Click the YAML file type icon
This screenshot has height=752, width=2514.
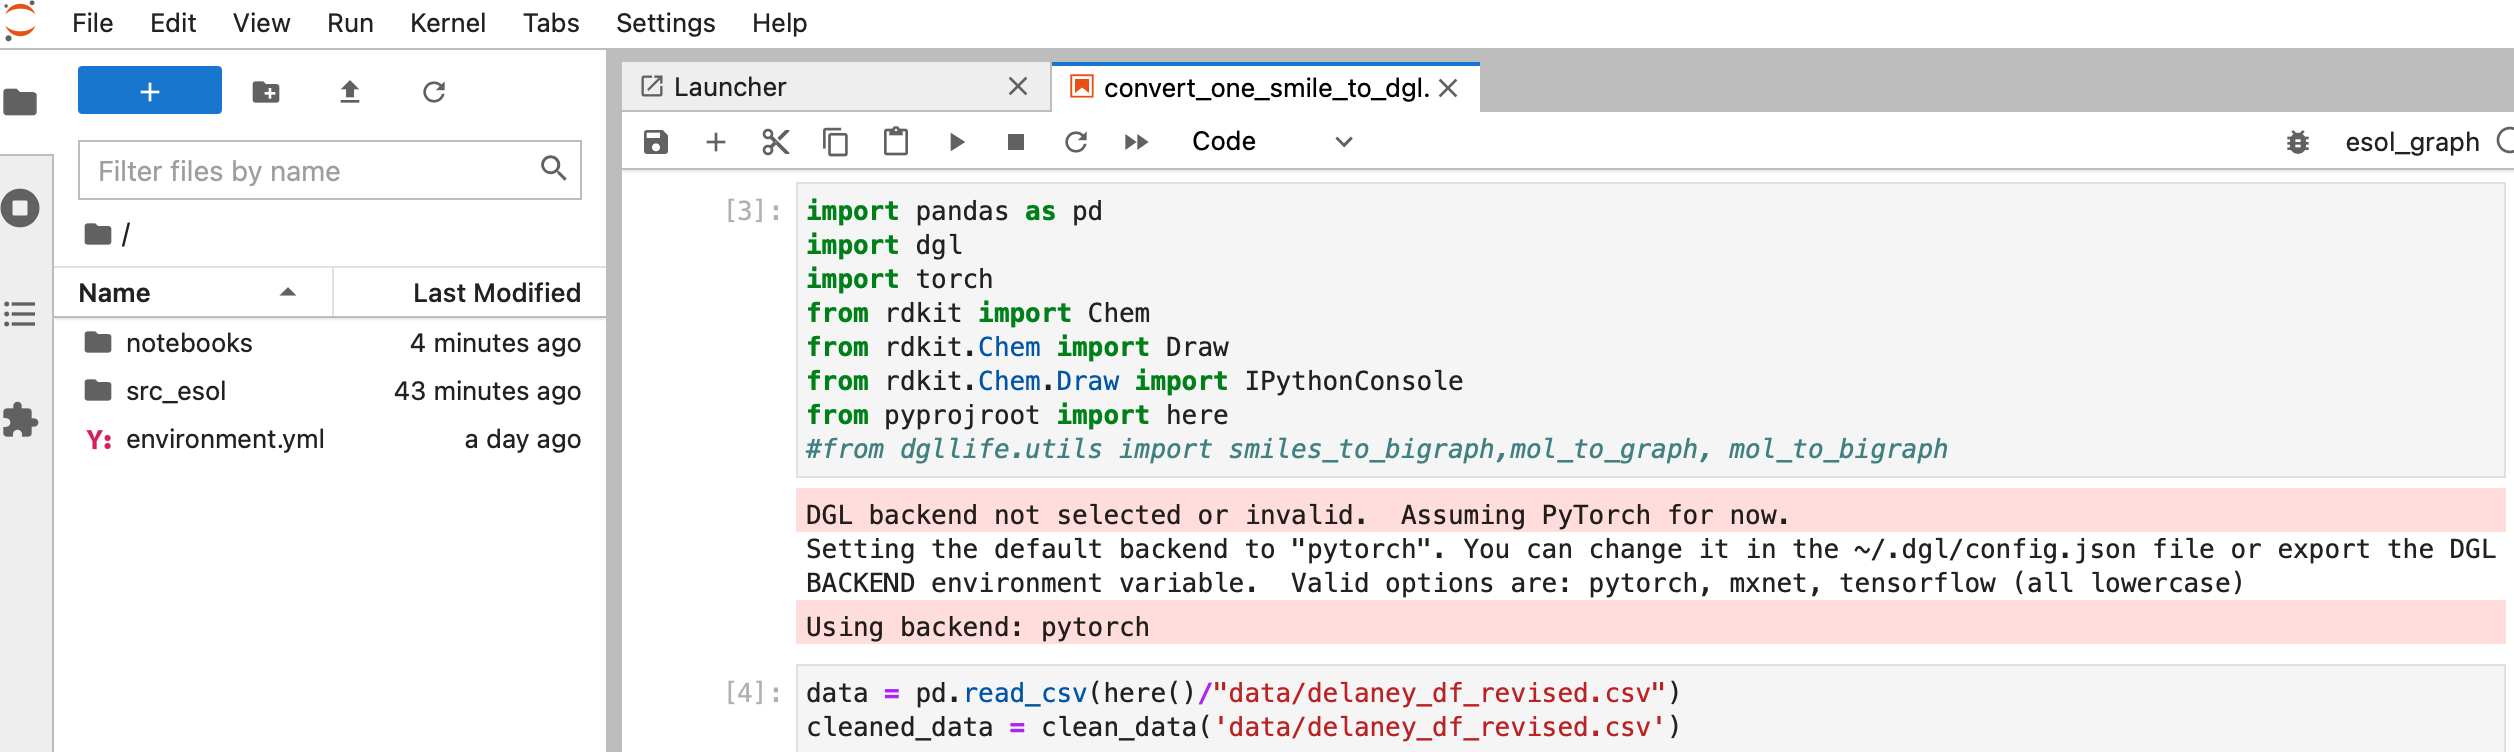(99, 440)
